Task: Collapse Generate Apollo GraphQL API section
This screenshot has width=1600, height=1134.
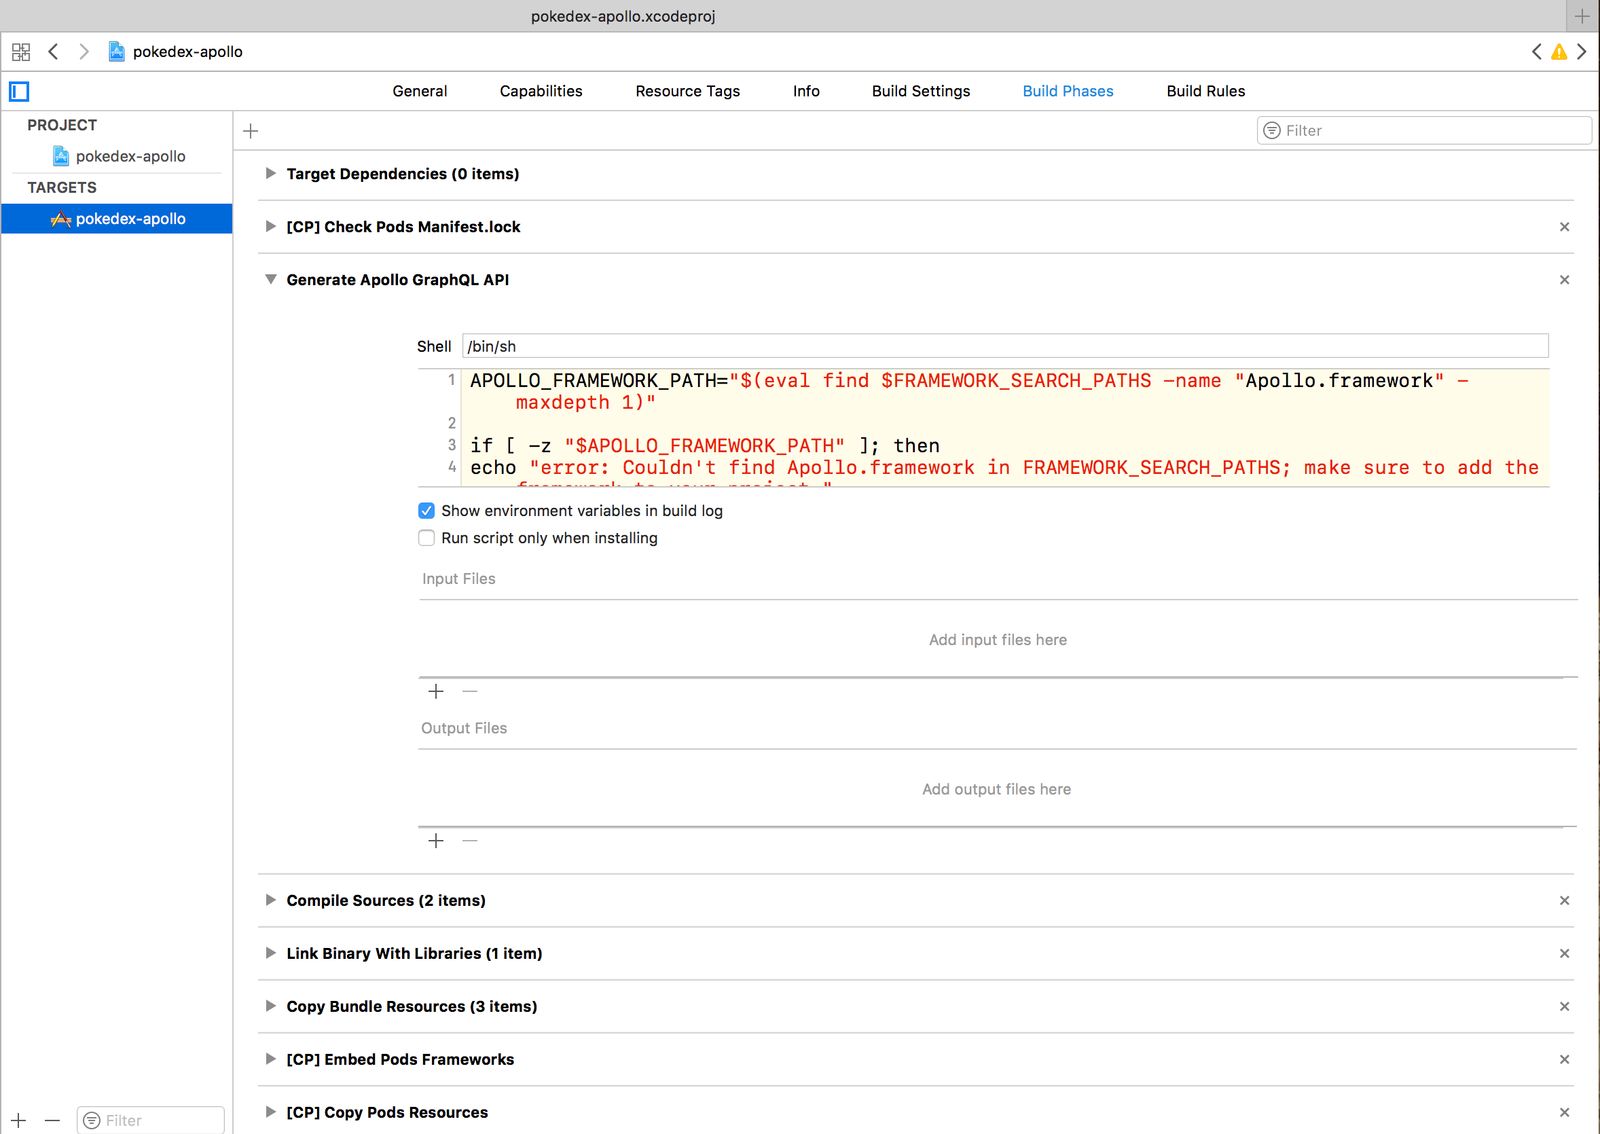Action: coord(270,280)
